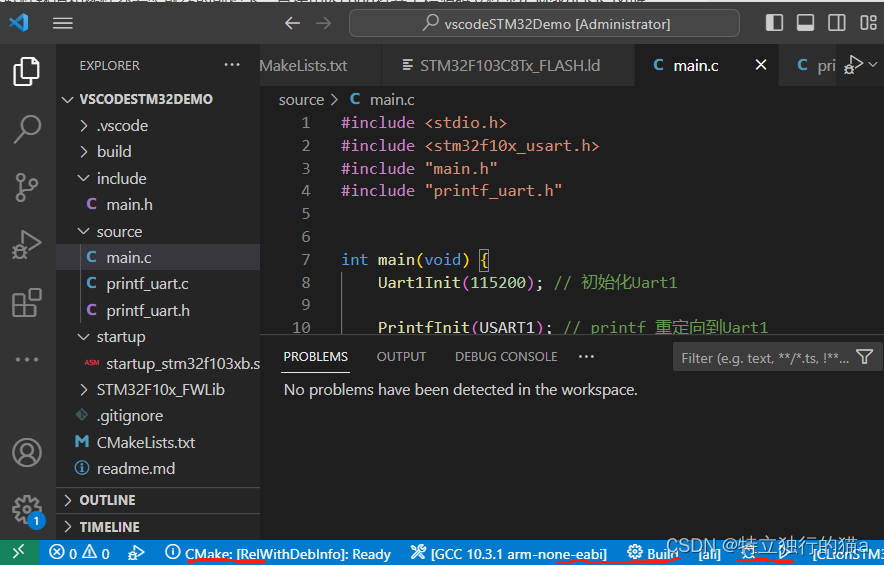Screen dimensions: 884x565
Task: Click line number 7 in the gutter
Action: click(306, 259)
